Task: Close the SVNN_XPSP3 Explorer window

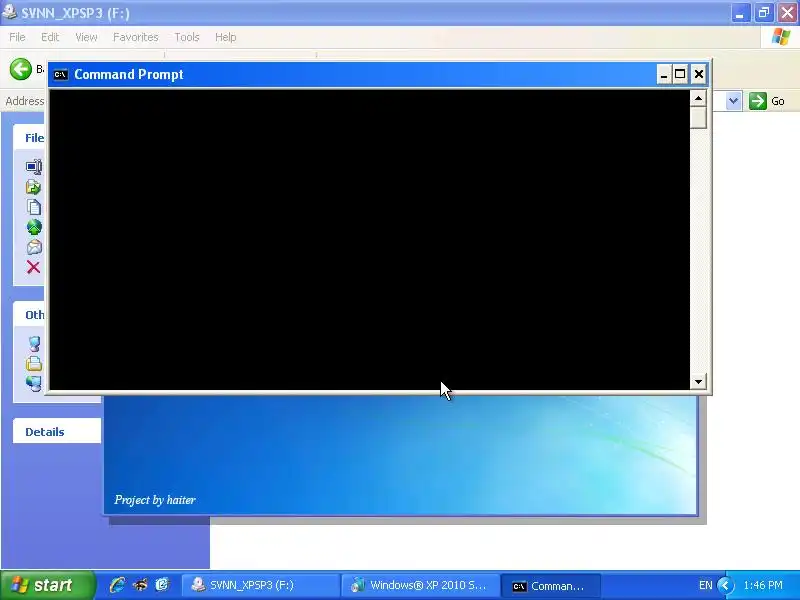Action: click(788, 13)
